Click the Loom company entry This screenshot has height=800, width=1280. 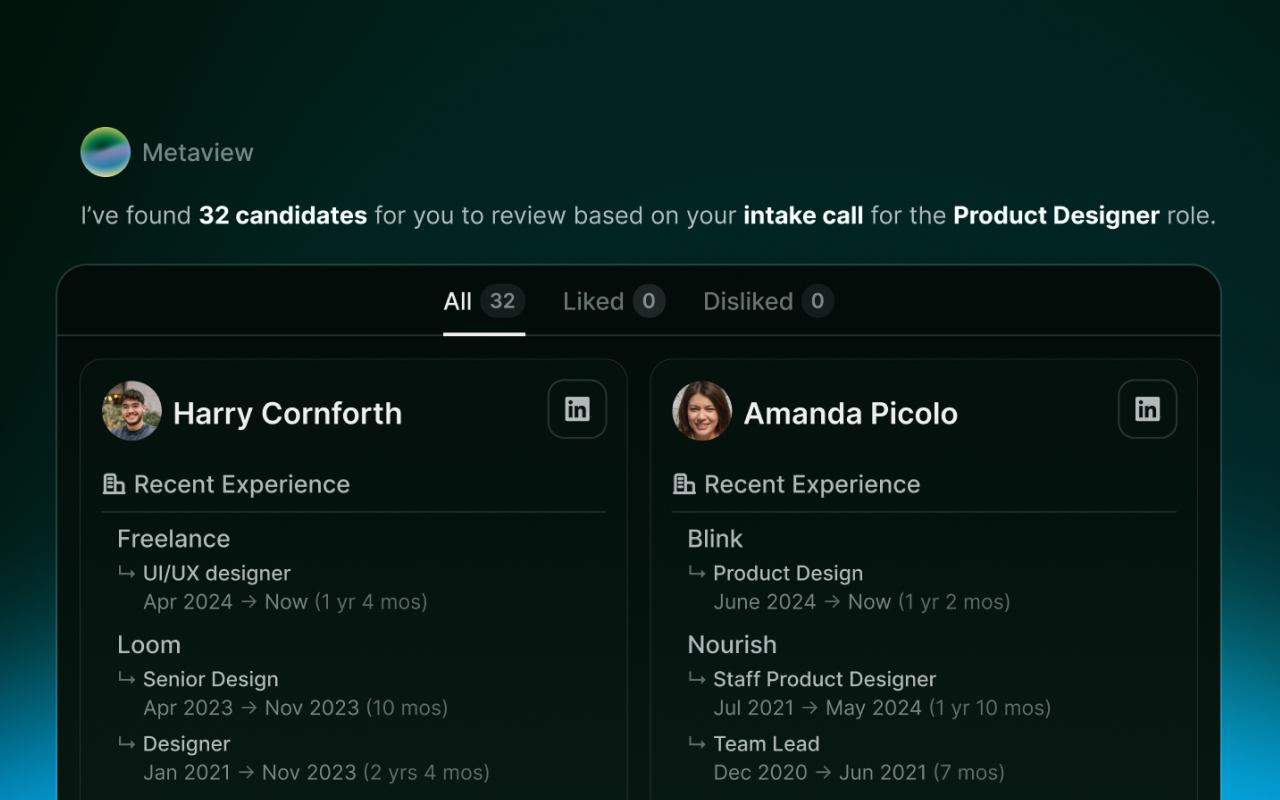[149, 645]
